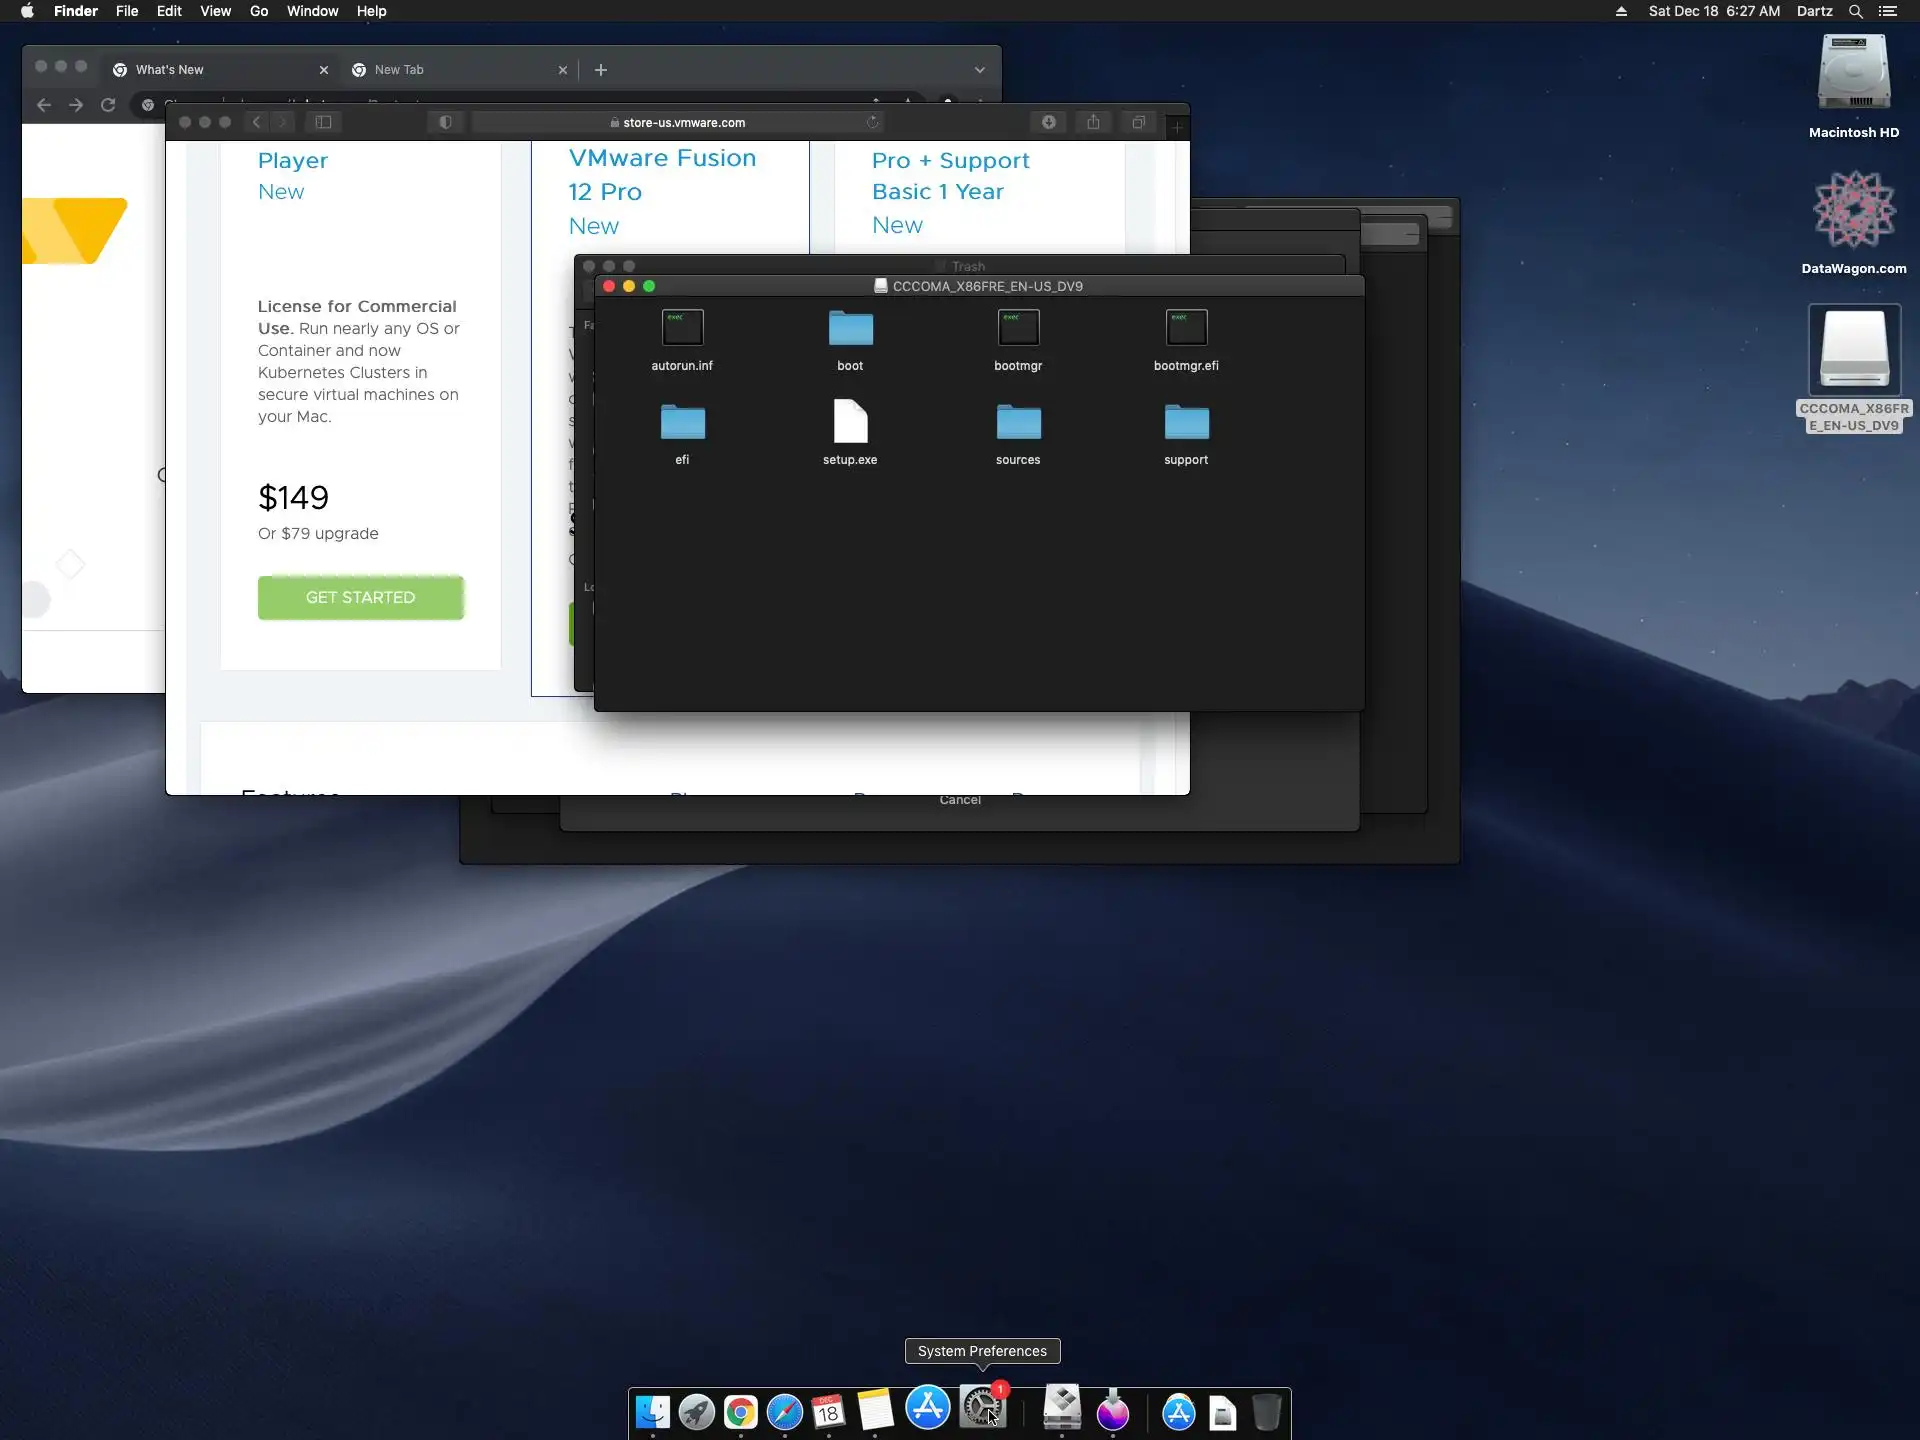Open the CCCOMA_X86FRE_EN-US_DV9 disk on the desktop
1920x1440 pixels.
point(1854,352)
